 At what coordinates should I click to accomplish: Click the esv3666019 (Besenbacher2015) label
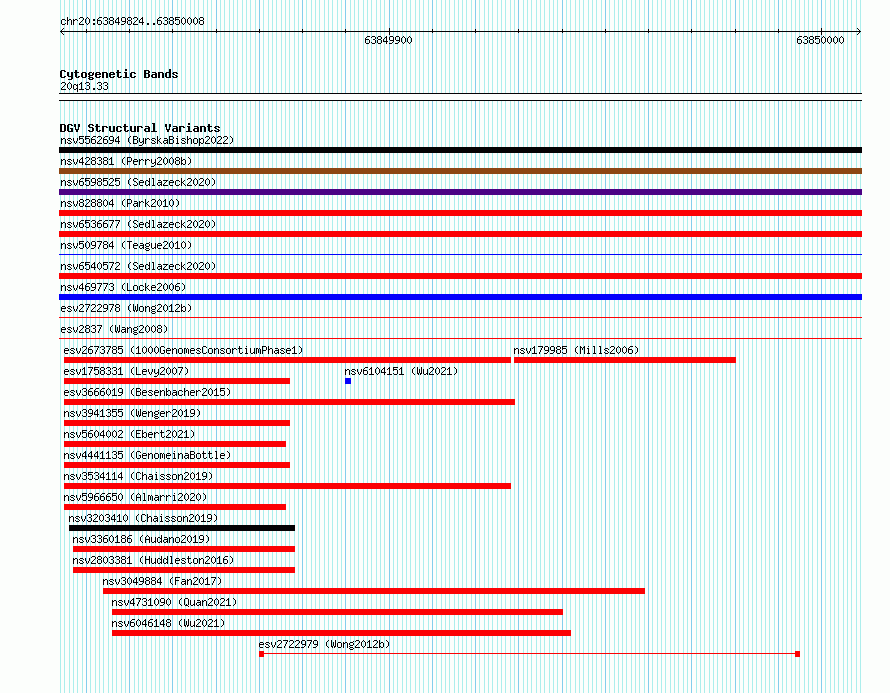point(147,392)
